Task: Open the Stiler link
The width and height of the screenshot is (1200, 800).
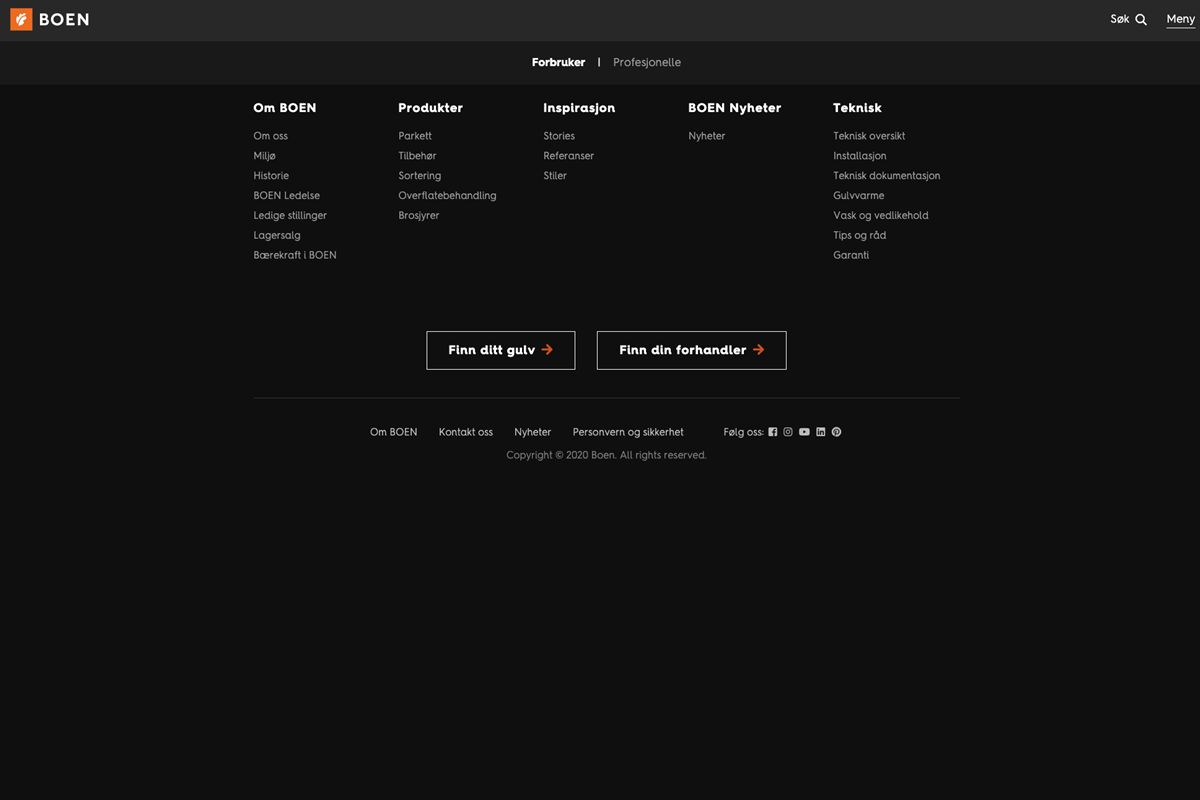Action: coord(555,176)
